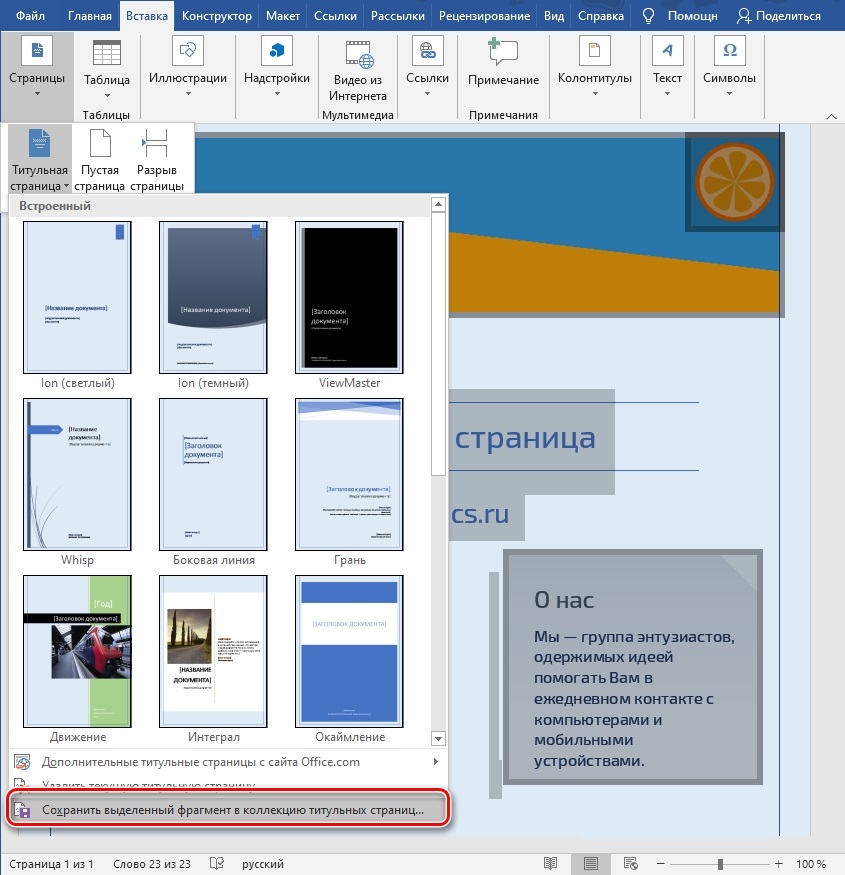The width and height of the screenshot is (845, 875).
Task: Open the Конструктор (Design) tab
Action: pyautogui.click(x=216, y=16)
